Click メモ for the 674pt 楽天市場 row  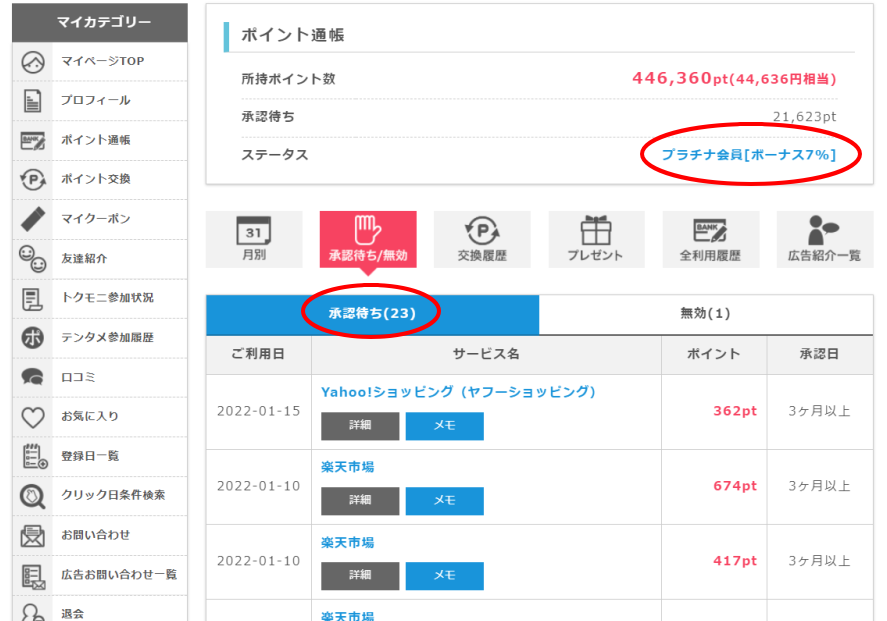point(445,501)
